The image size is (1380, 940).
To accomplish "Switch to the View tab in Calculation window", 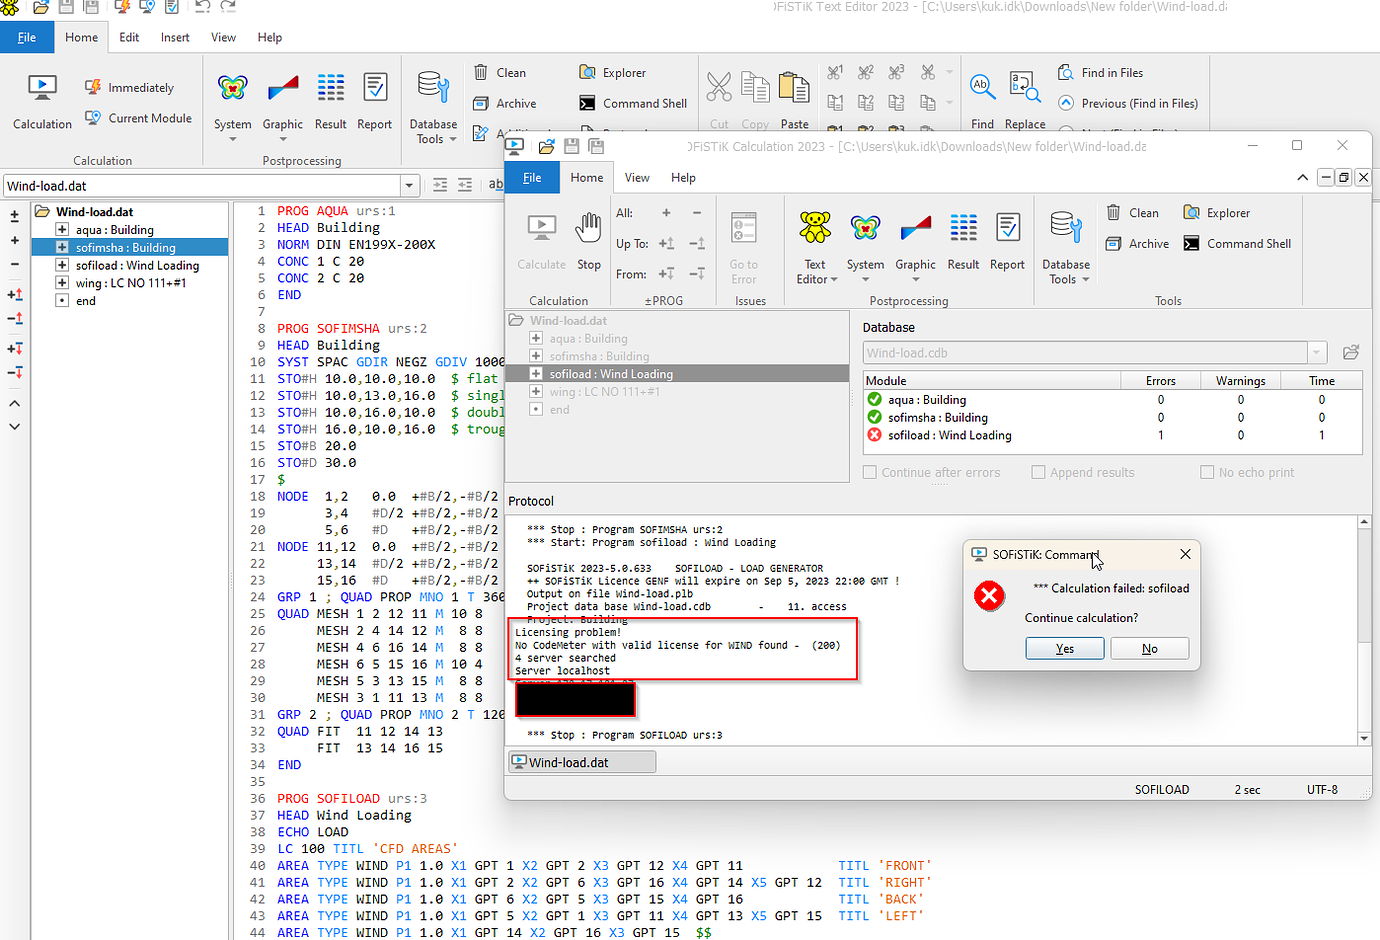I will pyautogui.click(x=637, y=178).
